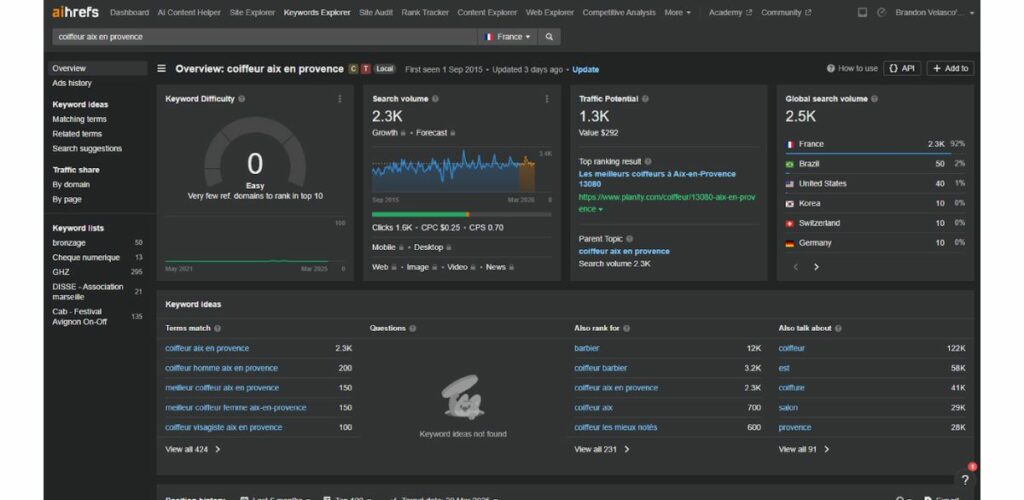This screenshot has height=500, width=1024.
Task: Open the France country dropdown
Action: tap(508, 37)
